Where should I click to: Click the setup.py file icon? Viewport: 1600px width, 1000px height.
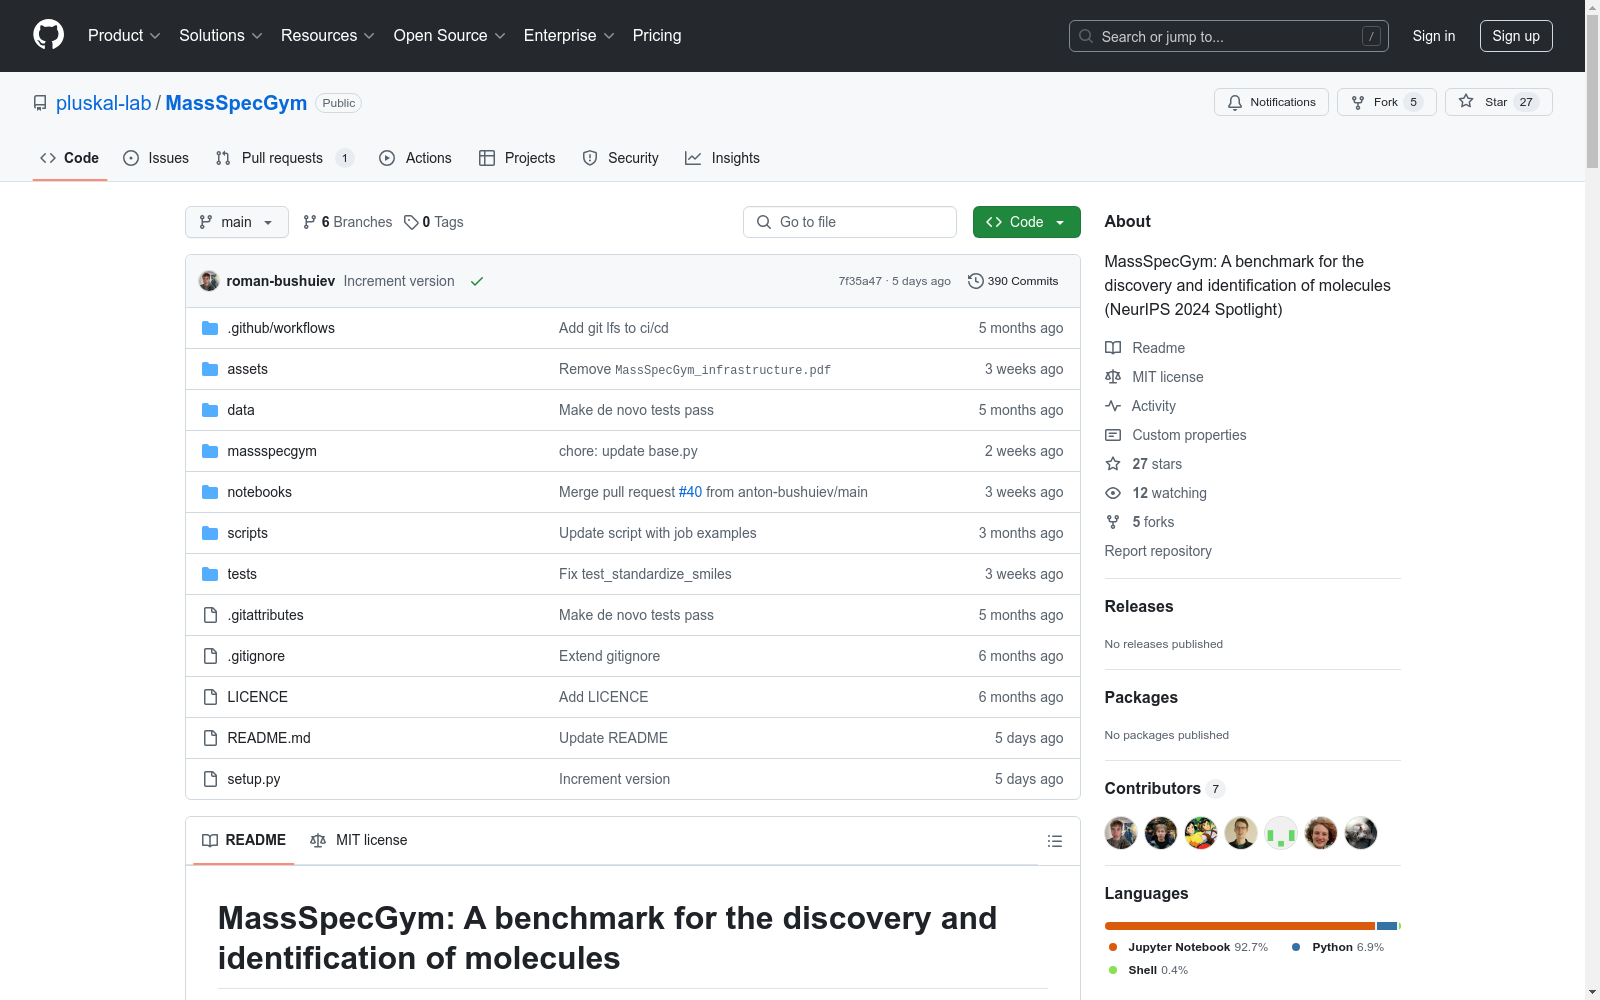point(210,779)
